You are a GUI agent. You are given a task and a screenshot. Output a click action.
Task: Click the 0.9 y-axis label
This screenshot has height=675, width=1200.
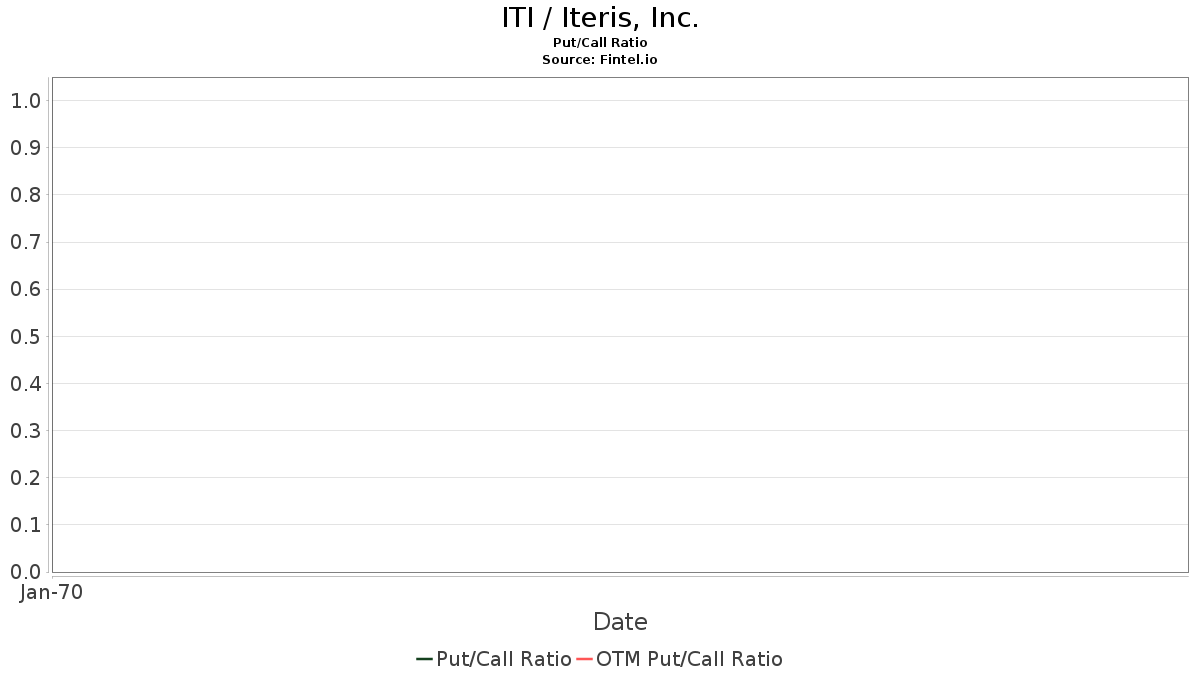(25, 148)
